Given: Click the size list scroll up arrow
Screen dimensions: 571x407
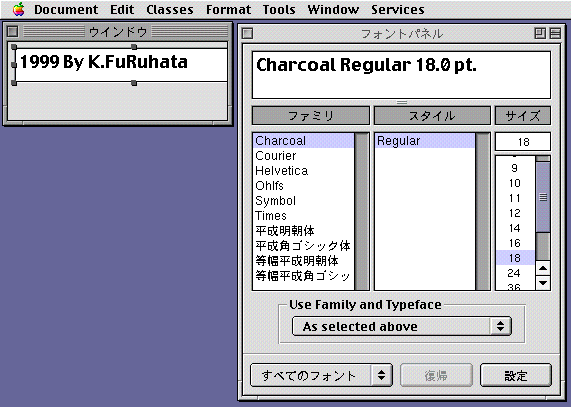Looking at the screenshot, I should tap(543, 269).
